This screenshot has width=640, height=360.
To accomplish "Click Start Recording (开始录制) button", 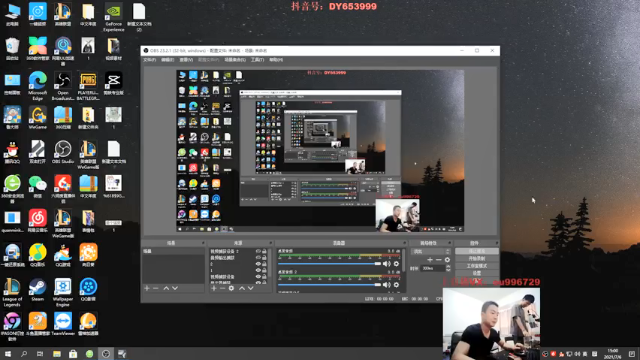I will click(x=477, y=259).
